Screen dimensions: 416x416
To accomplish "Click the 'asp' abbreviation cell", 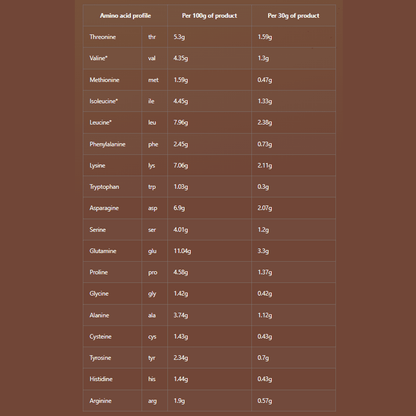I will [x=154, y=208].
